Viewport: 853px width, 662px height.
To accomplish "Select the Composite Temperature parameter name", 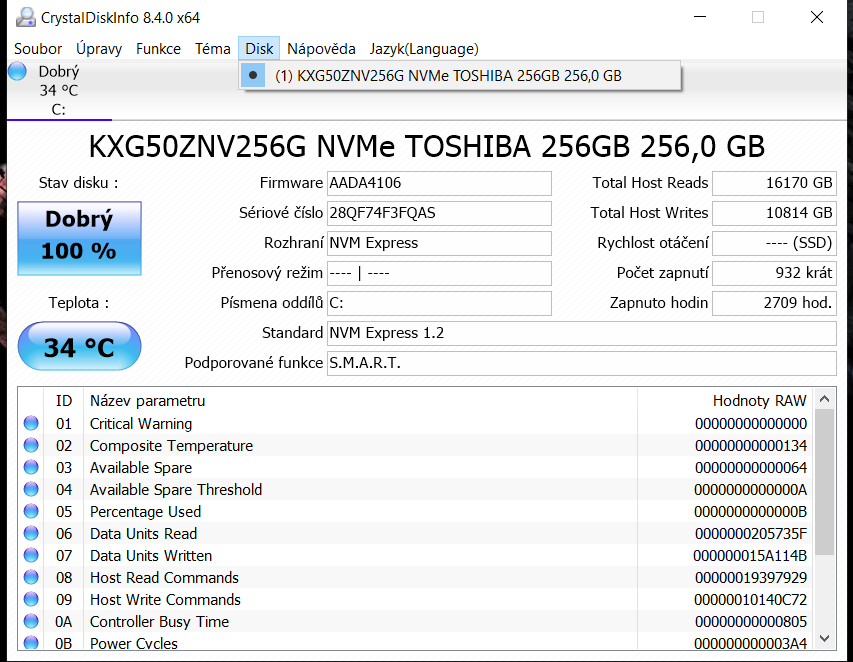I will coord(171,446).
